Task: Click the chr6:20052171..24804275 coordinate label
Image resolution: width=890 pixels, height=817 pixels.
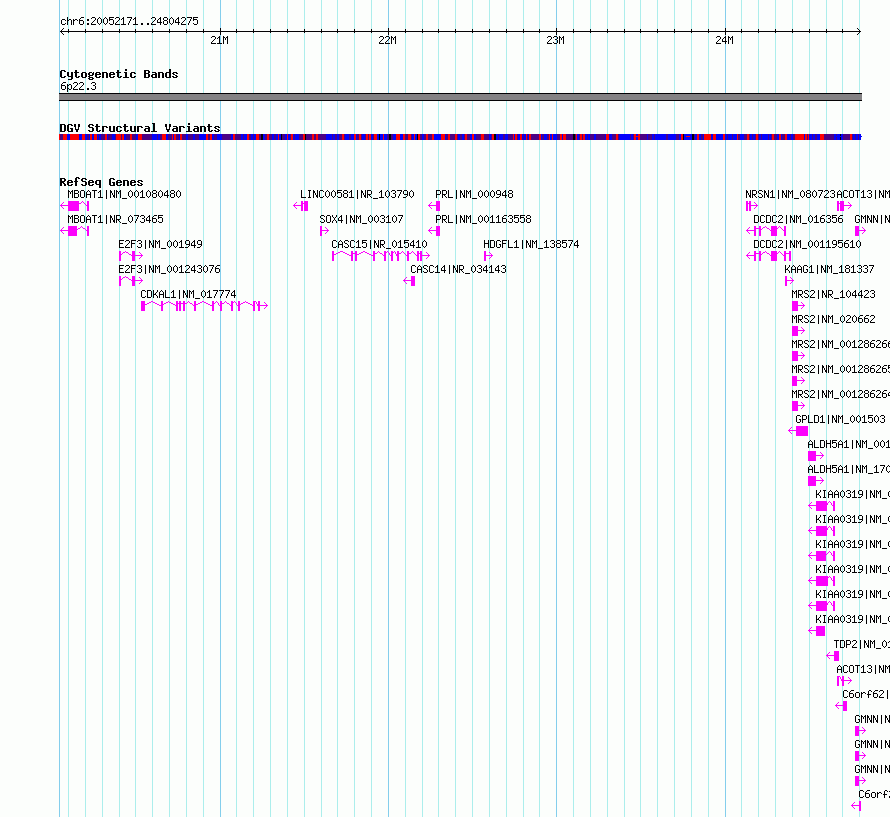Action: (x=129, y=21)
